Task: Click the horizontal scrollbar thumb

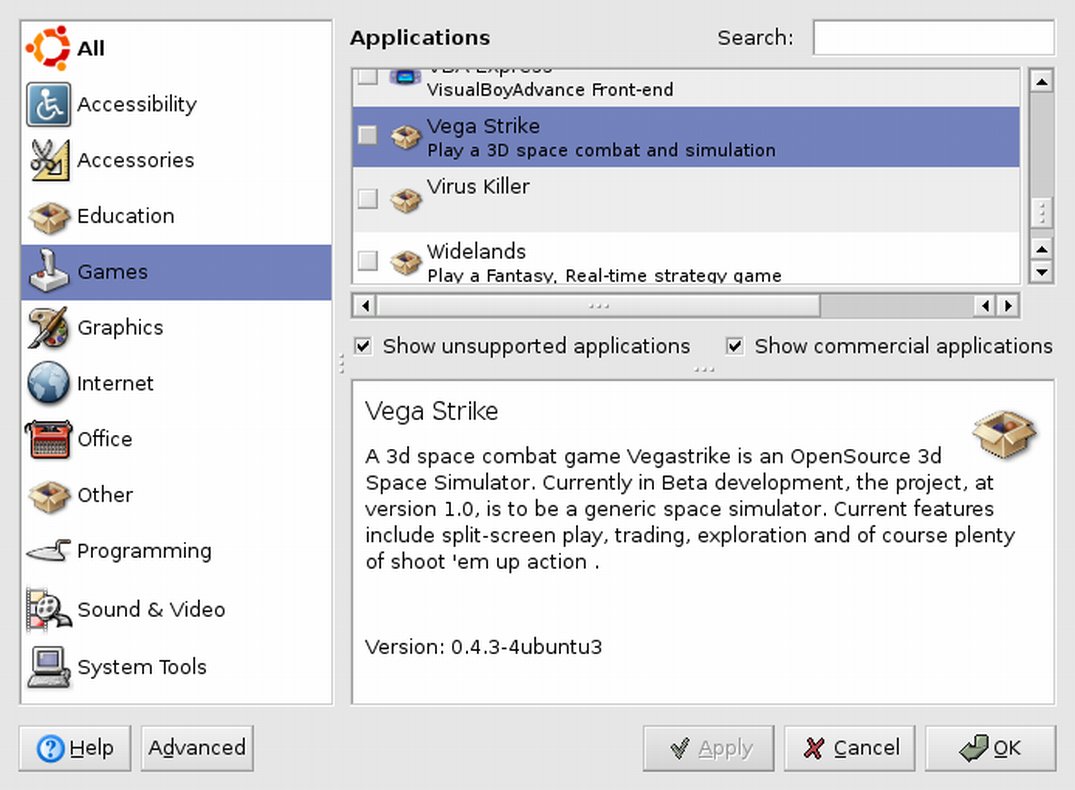Action: point(599,305)
